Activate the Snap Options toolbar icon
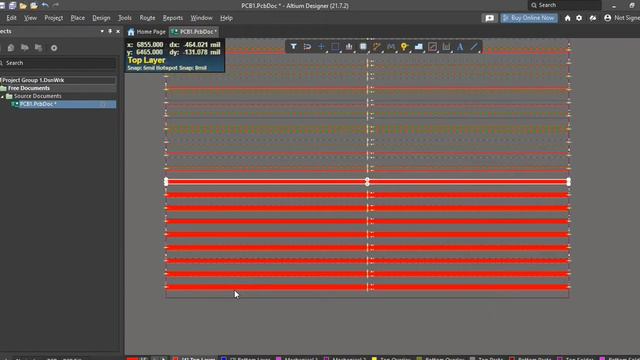 point(307,47)
